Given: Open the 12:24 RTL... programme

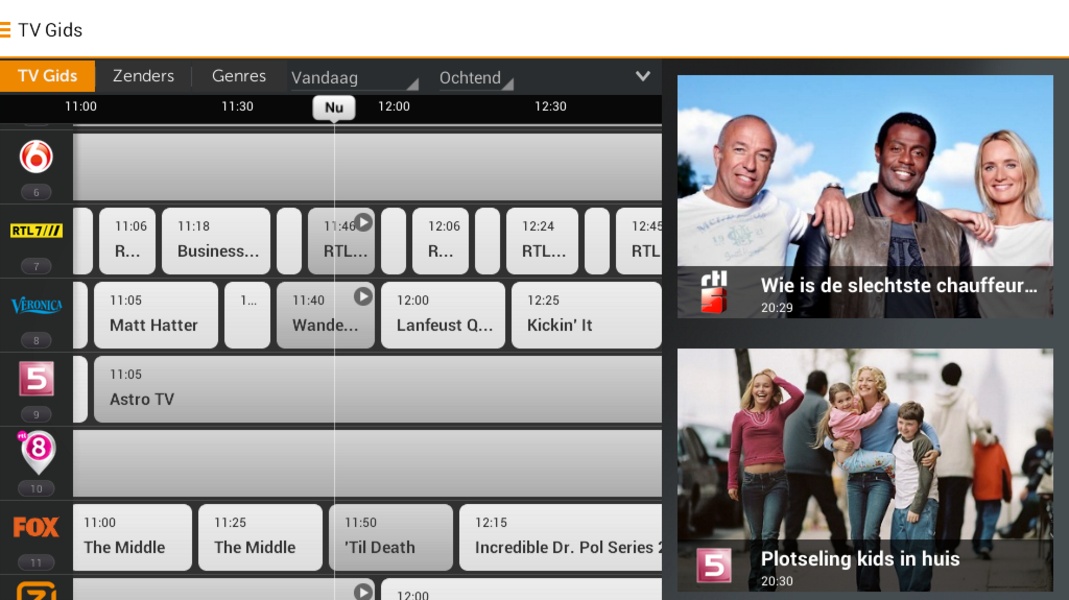Looking at the screenshot, I should tap(542, 241).
